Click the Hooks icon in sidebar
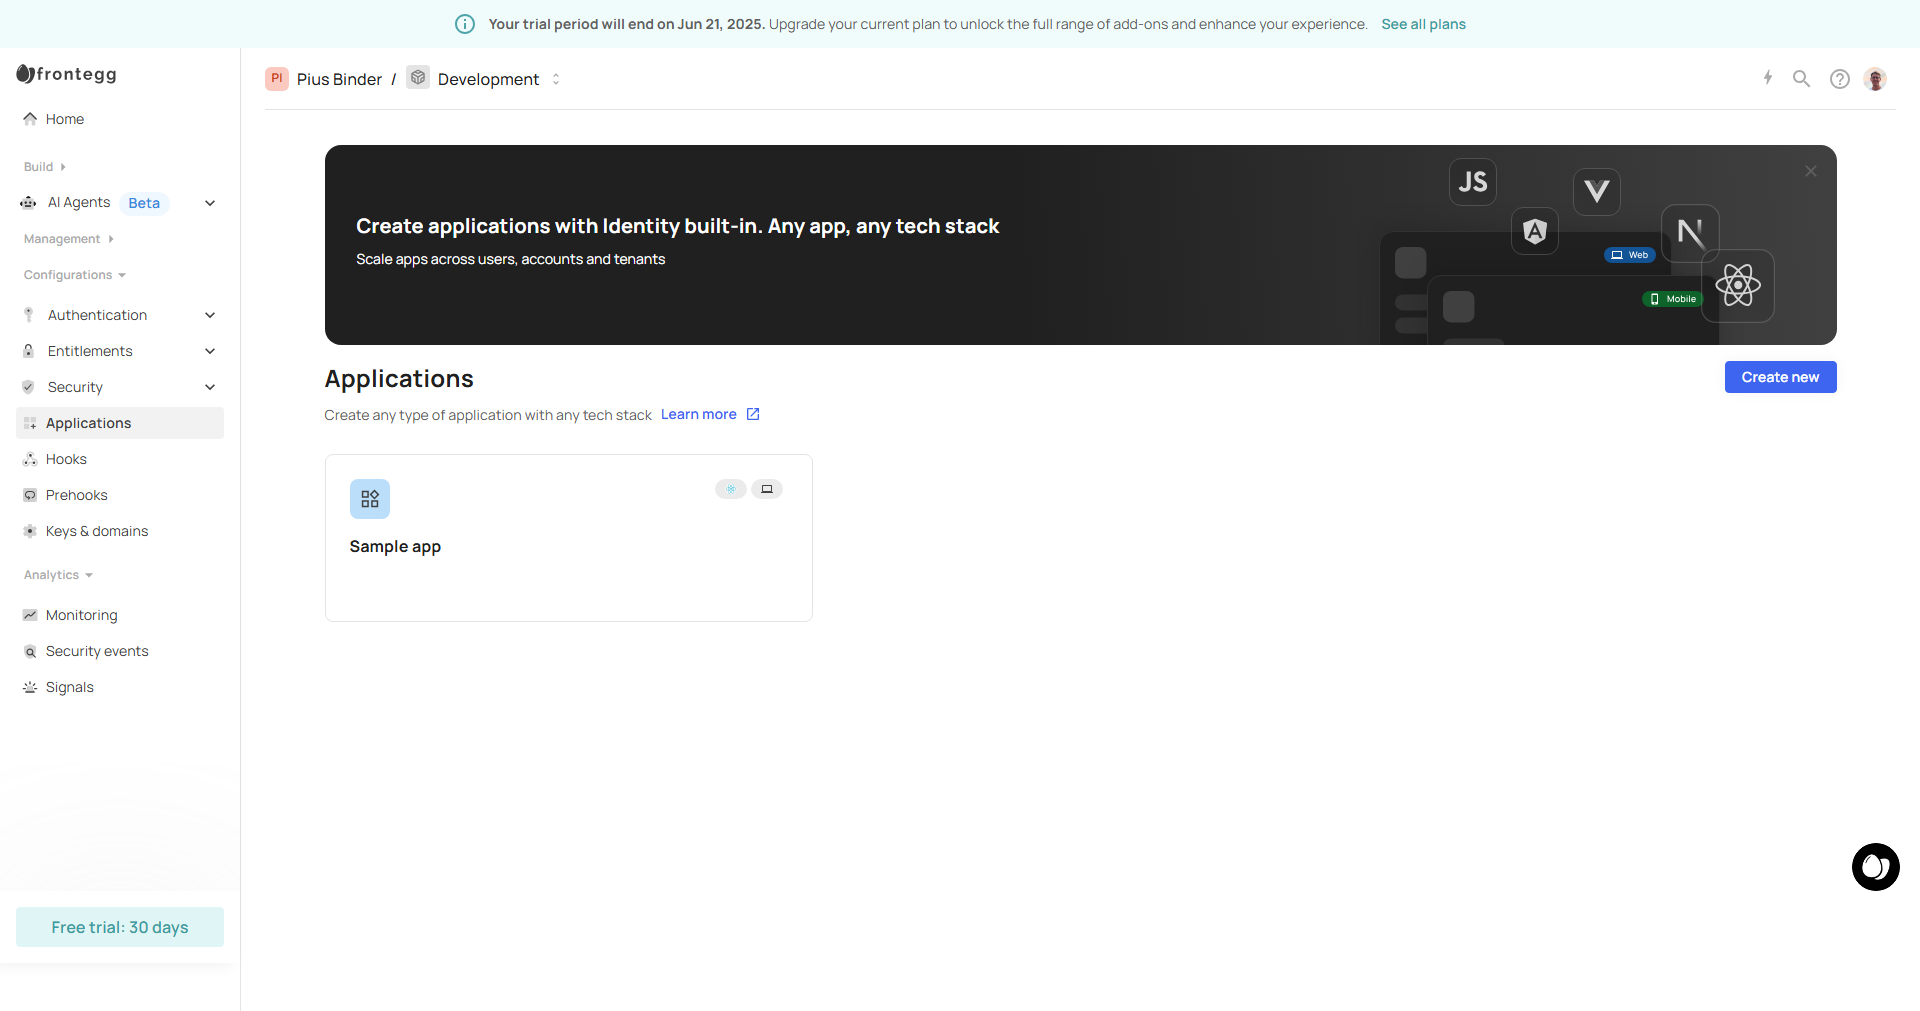The height and width of the screenshot is (1011, 1920). tap(30, 459)
